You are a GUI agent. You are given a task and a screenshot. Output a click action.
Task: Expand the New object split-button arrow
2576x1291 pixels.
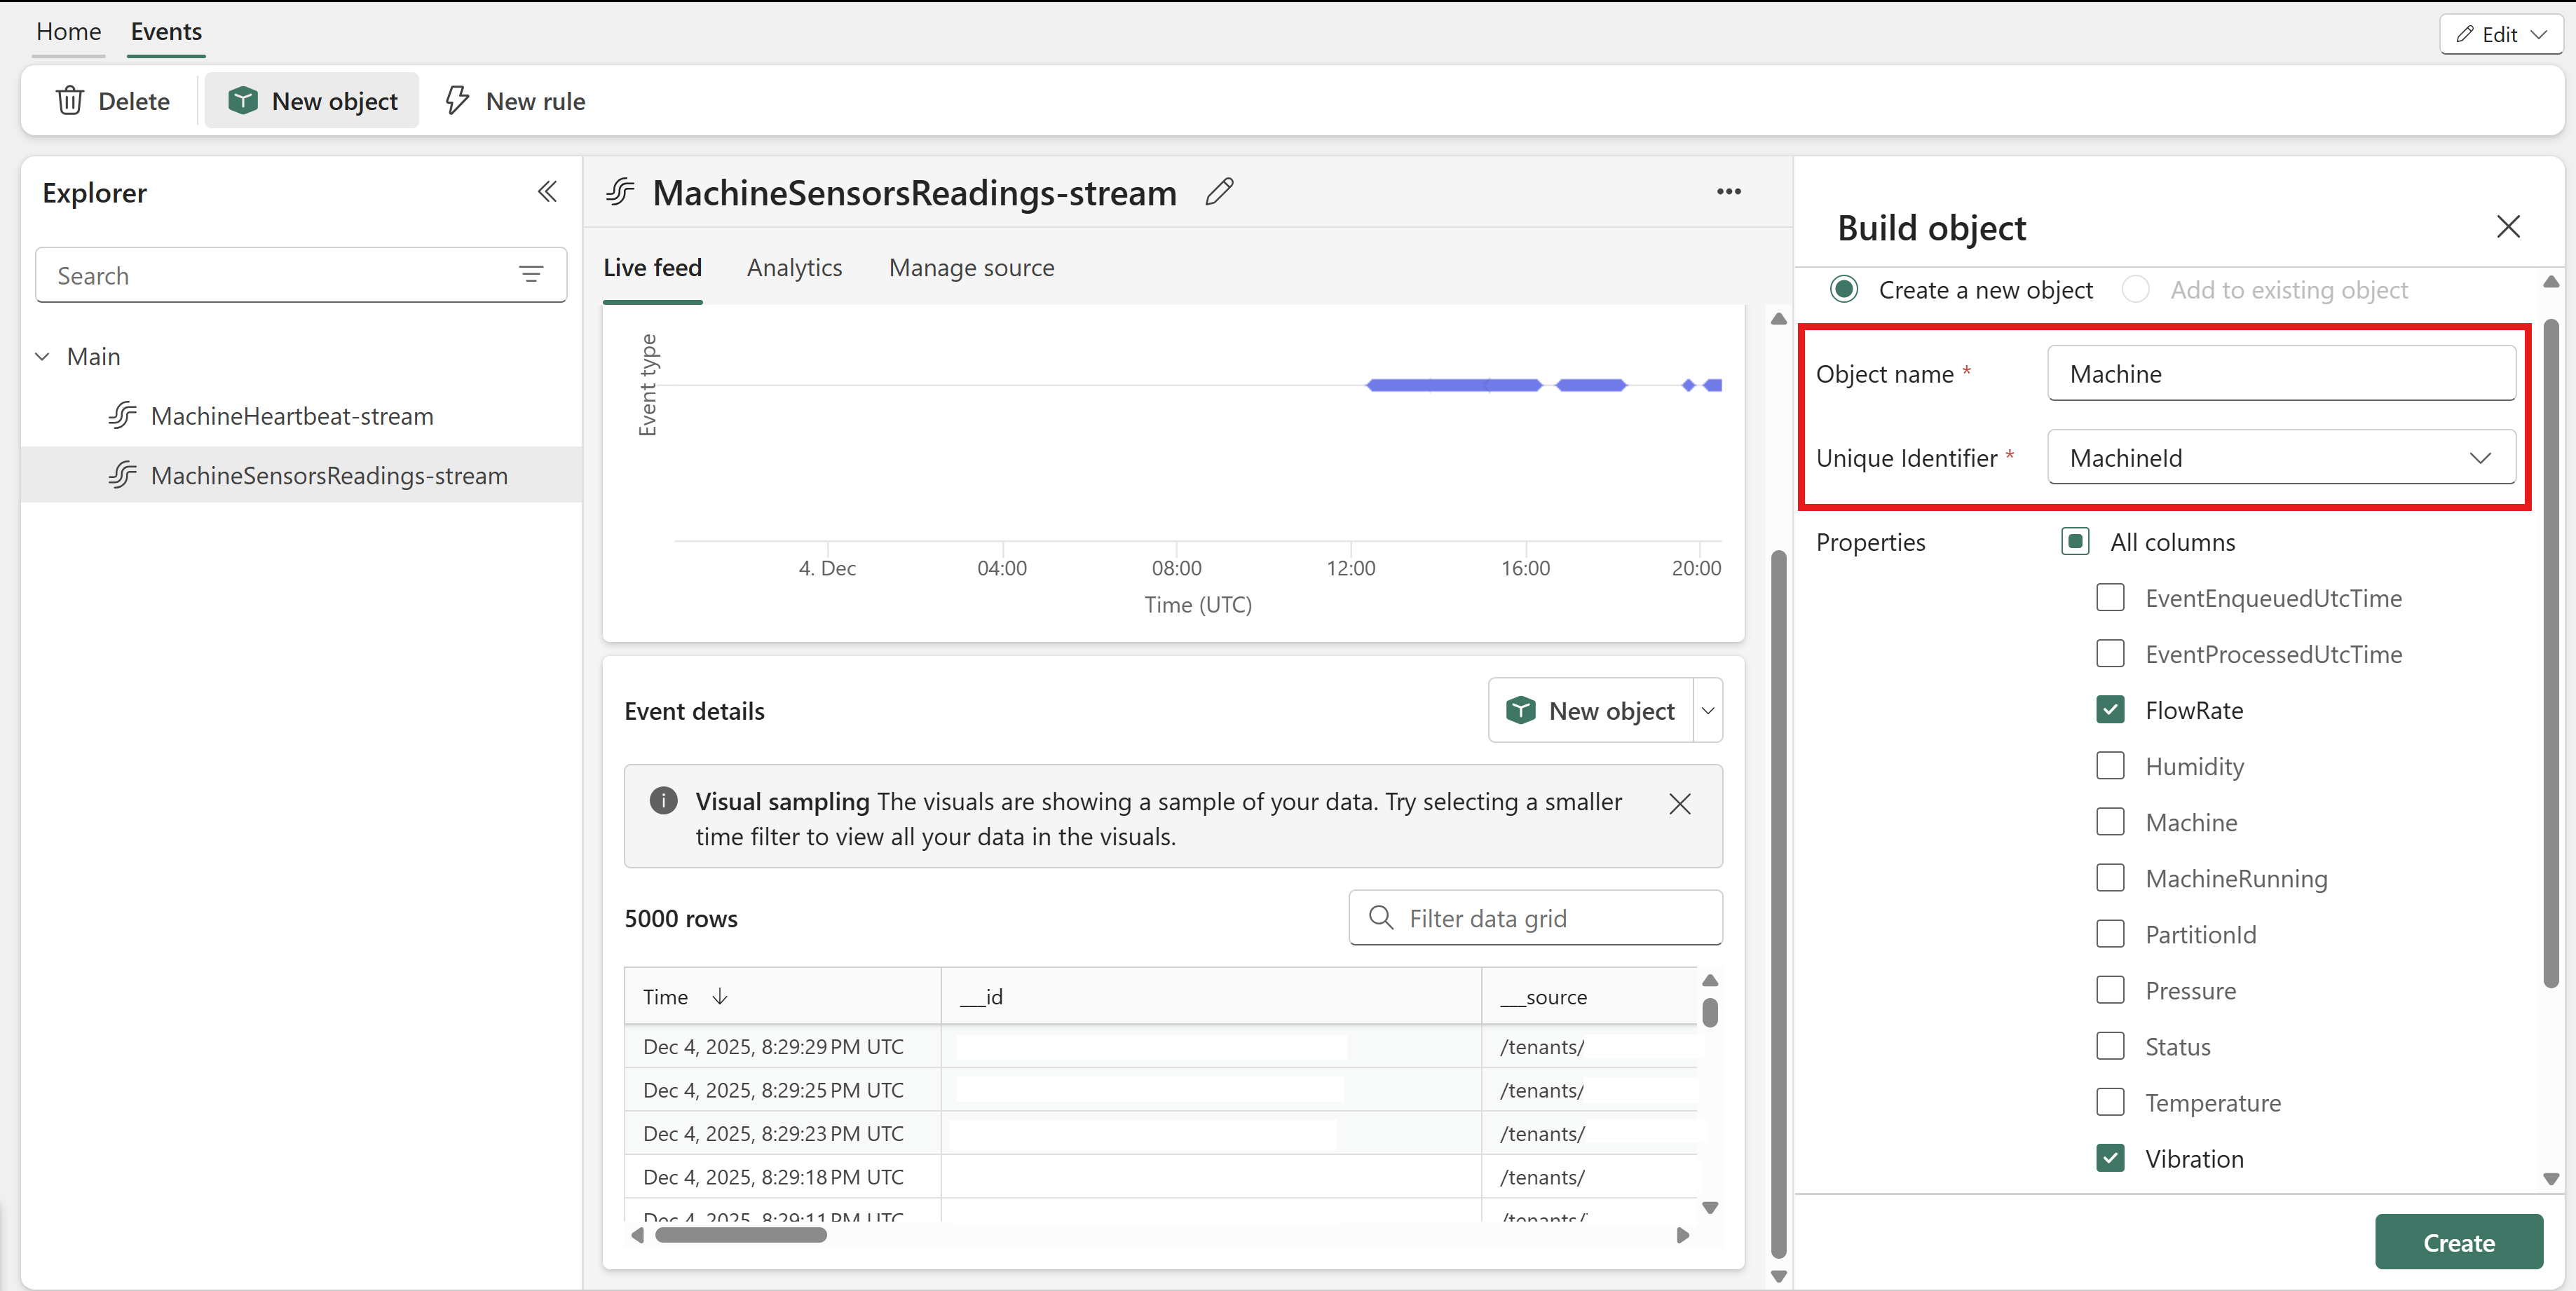pyautogui.click(x=1708, y=711)
